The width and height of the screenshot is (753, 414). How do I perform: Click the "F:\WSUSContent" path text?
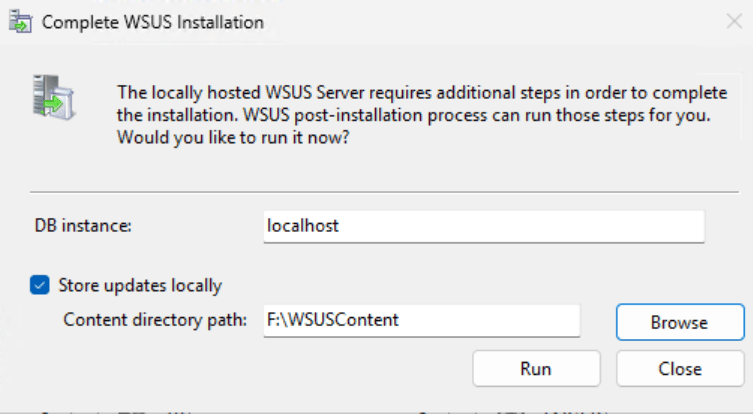tap(333, 321)
